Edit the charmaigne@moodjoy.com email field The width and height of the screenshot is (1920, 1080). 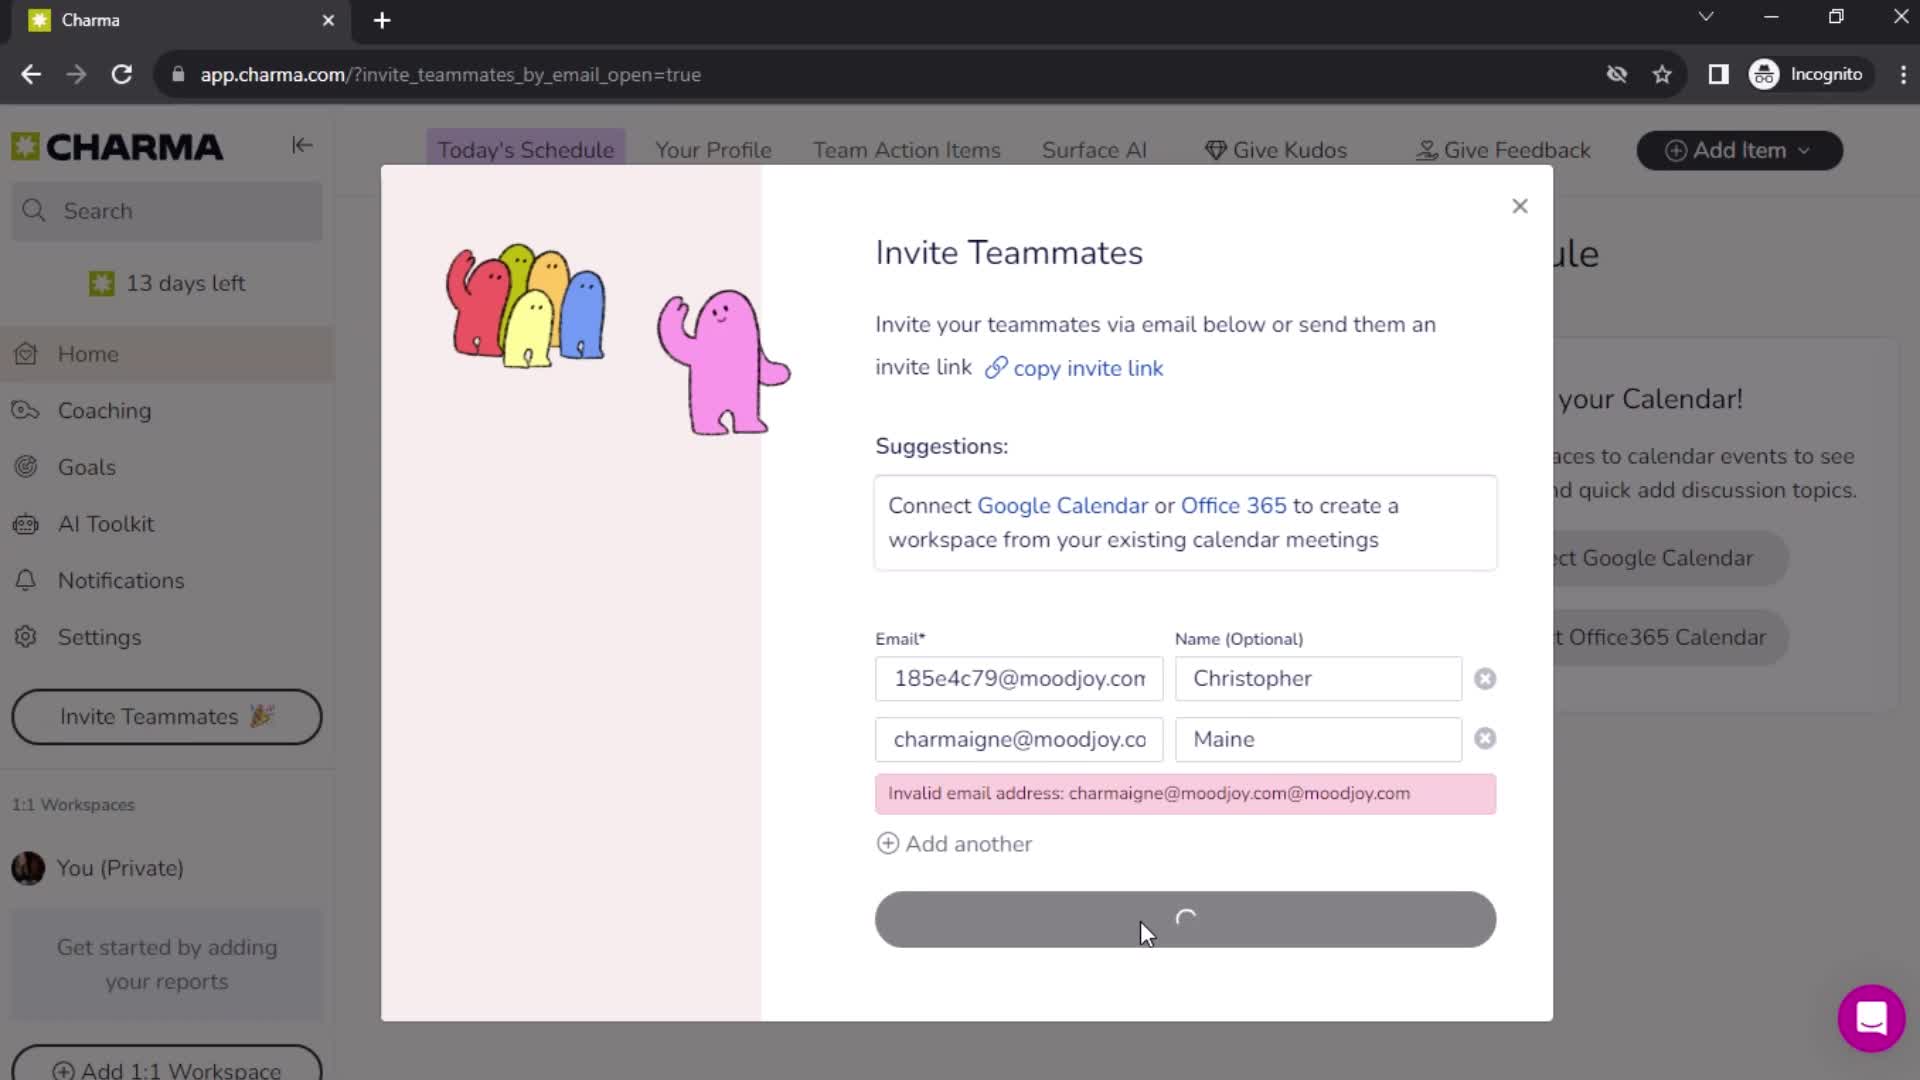(1019, 740)
